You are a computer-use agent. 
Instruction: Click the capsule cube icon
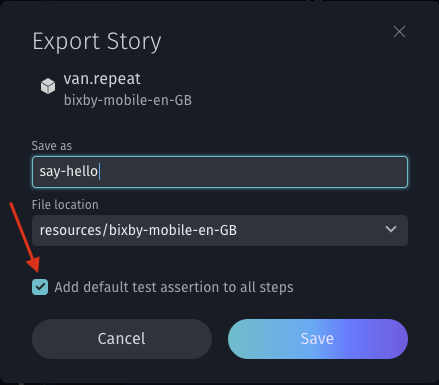point(48,86)
